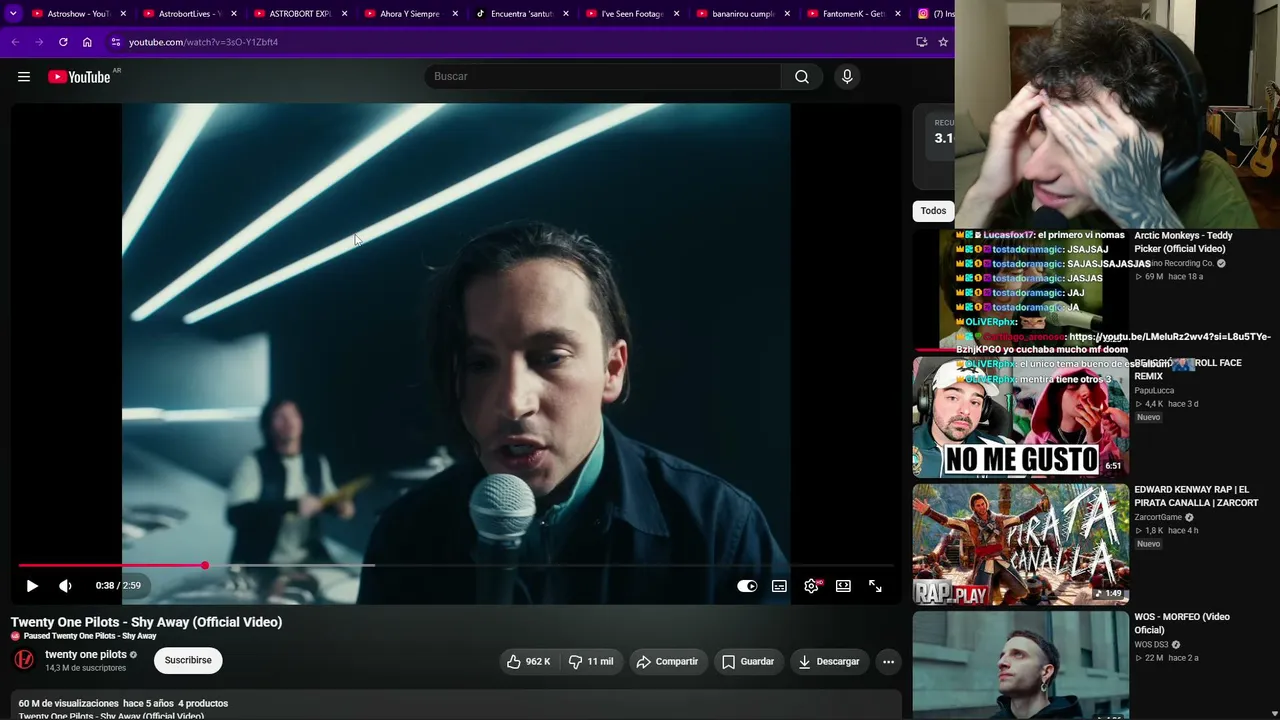Like the video with 962 K likes
1280x720 pixels.
pyautogui.click(x=528, y=661)
